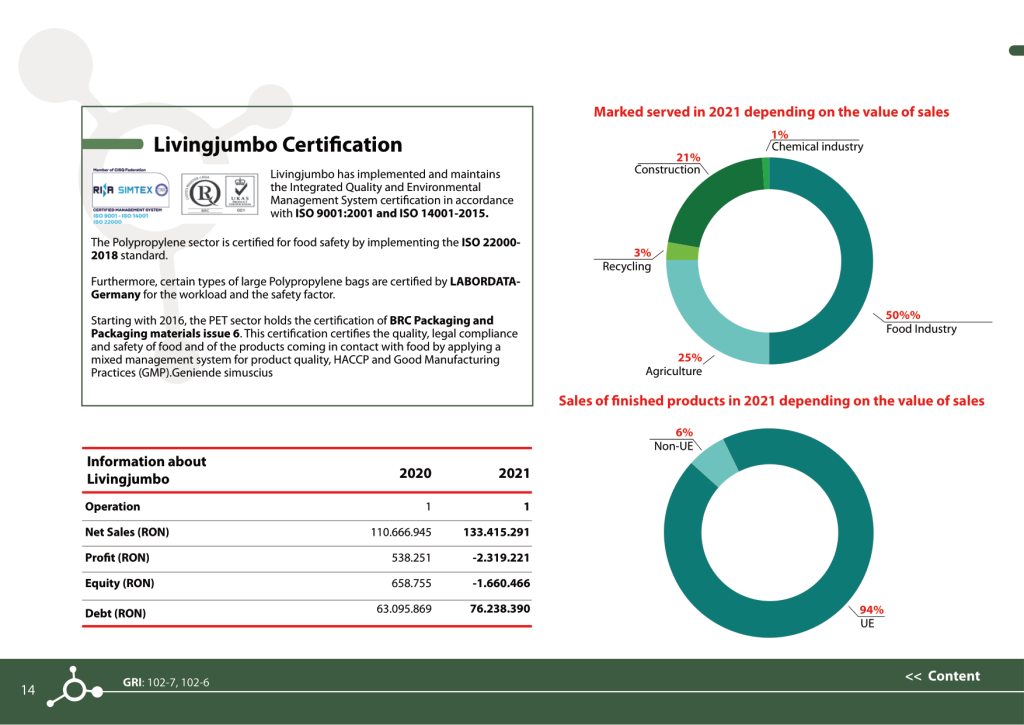This screenshot has height=725, width=1024.
Task: Go back via the << Content link
Action: 942,676
